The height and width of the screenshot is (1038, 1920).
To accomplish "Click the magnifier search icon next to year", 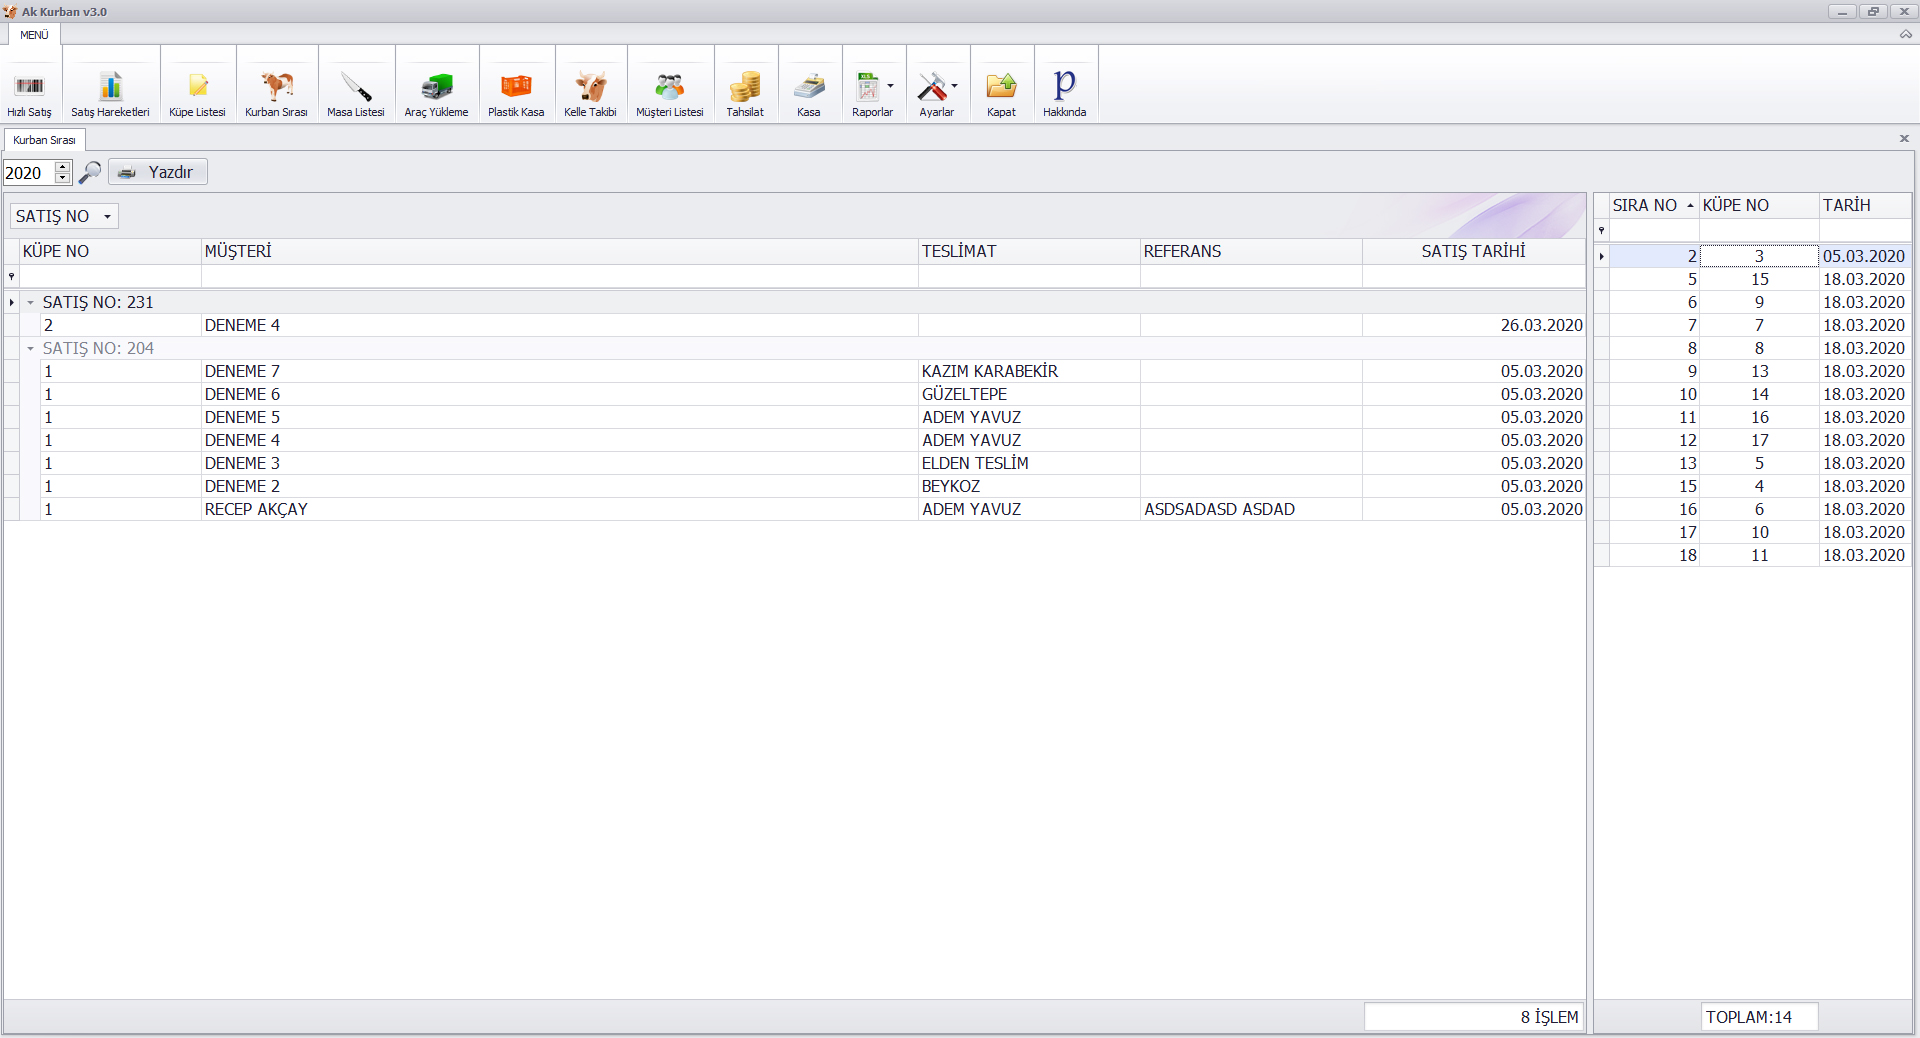I will (90, 172).
